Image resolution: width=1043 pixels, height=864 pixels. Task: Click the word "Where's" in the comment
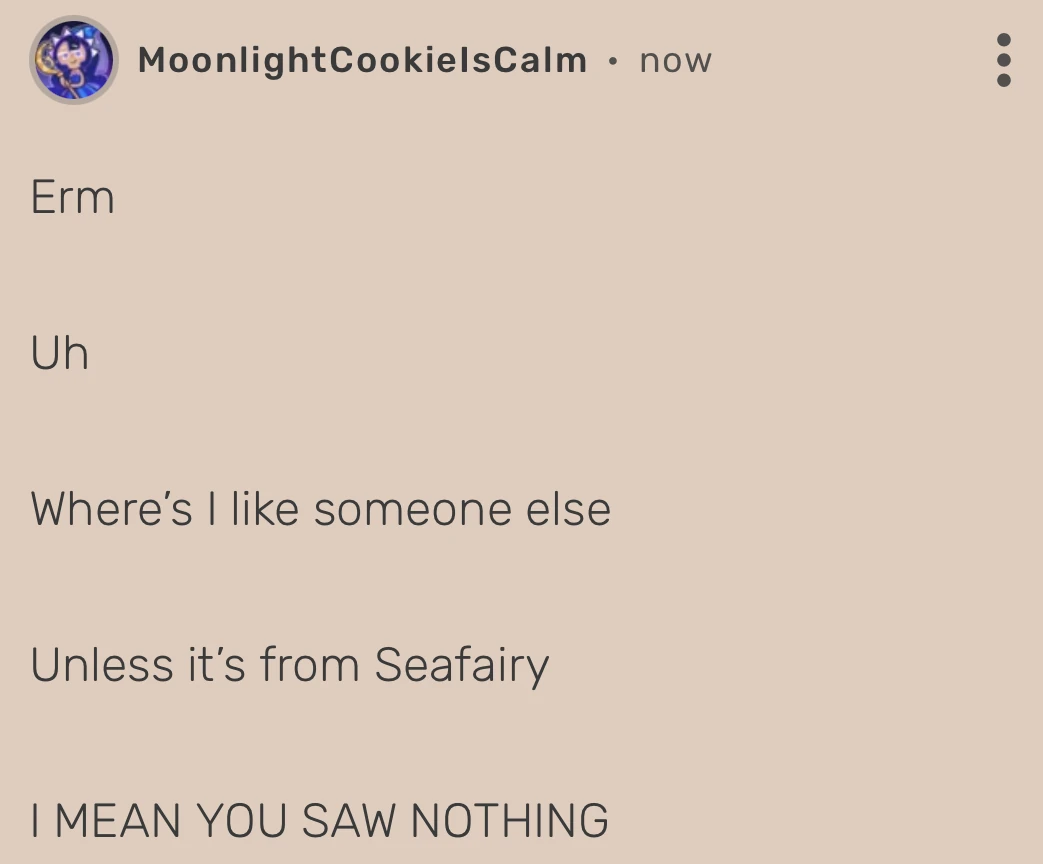point(111,509)
